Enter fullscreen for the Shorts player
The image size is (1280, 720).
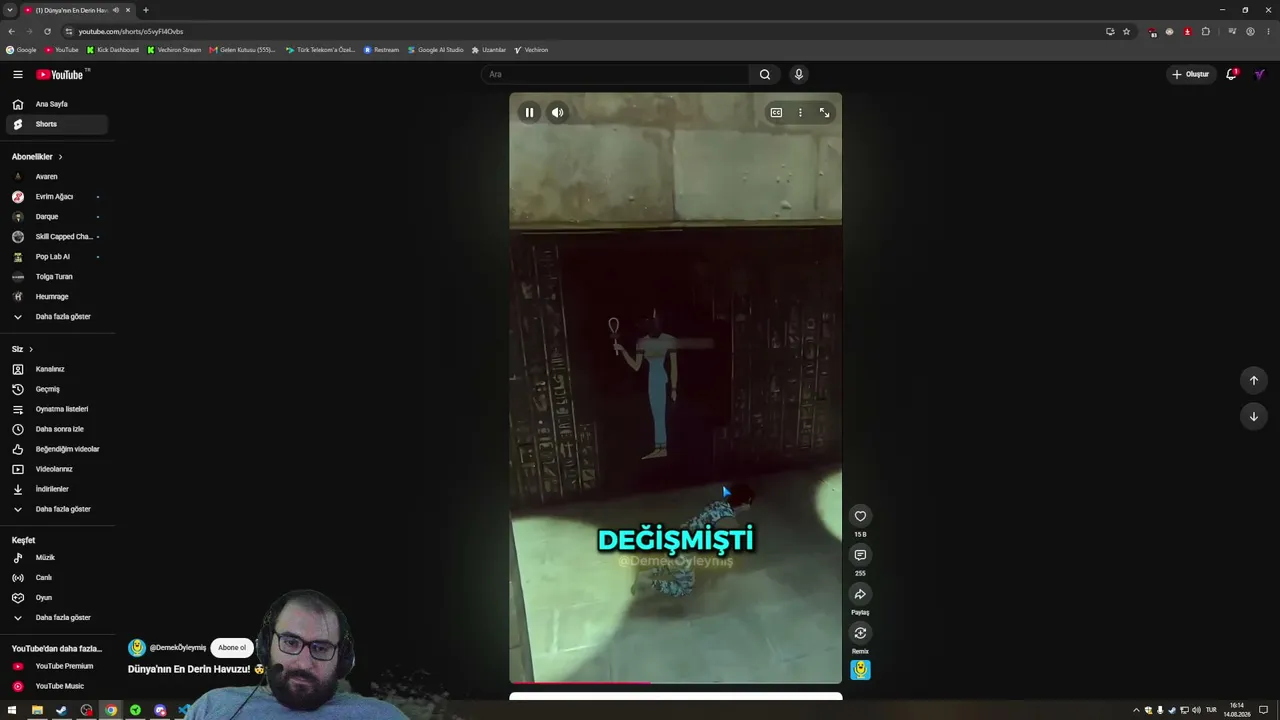pyautogui.click(x=824, y=113)
